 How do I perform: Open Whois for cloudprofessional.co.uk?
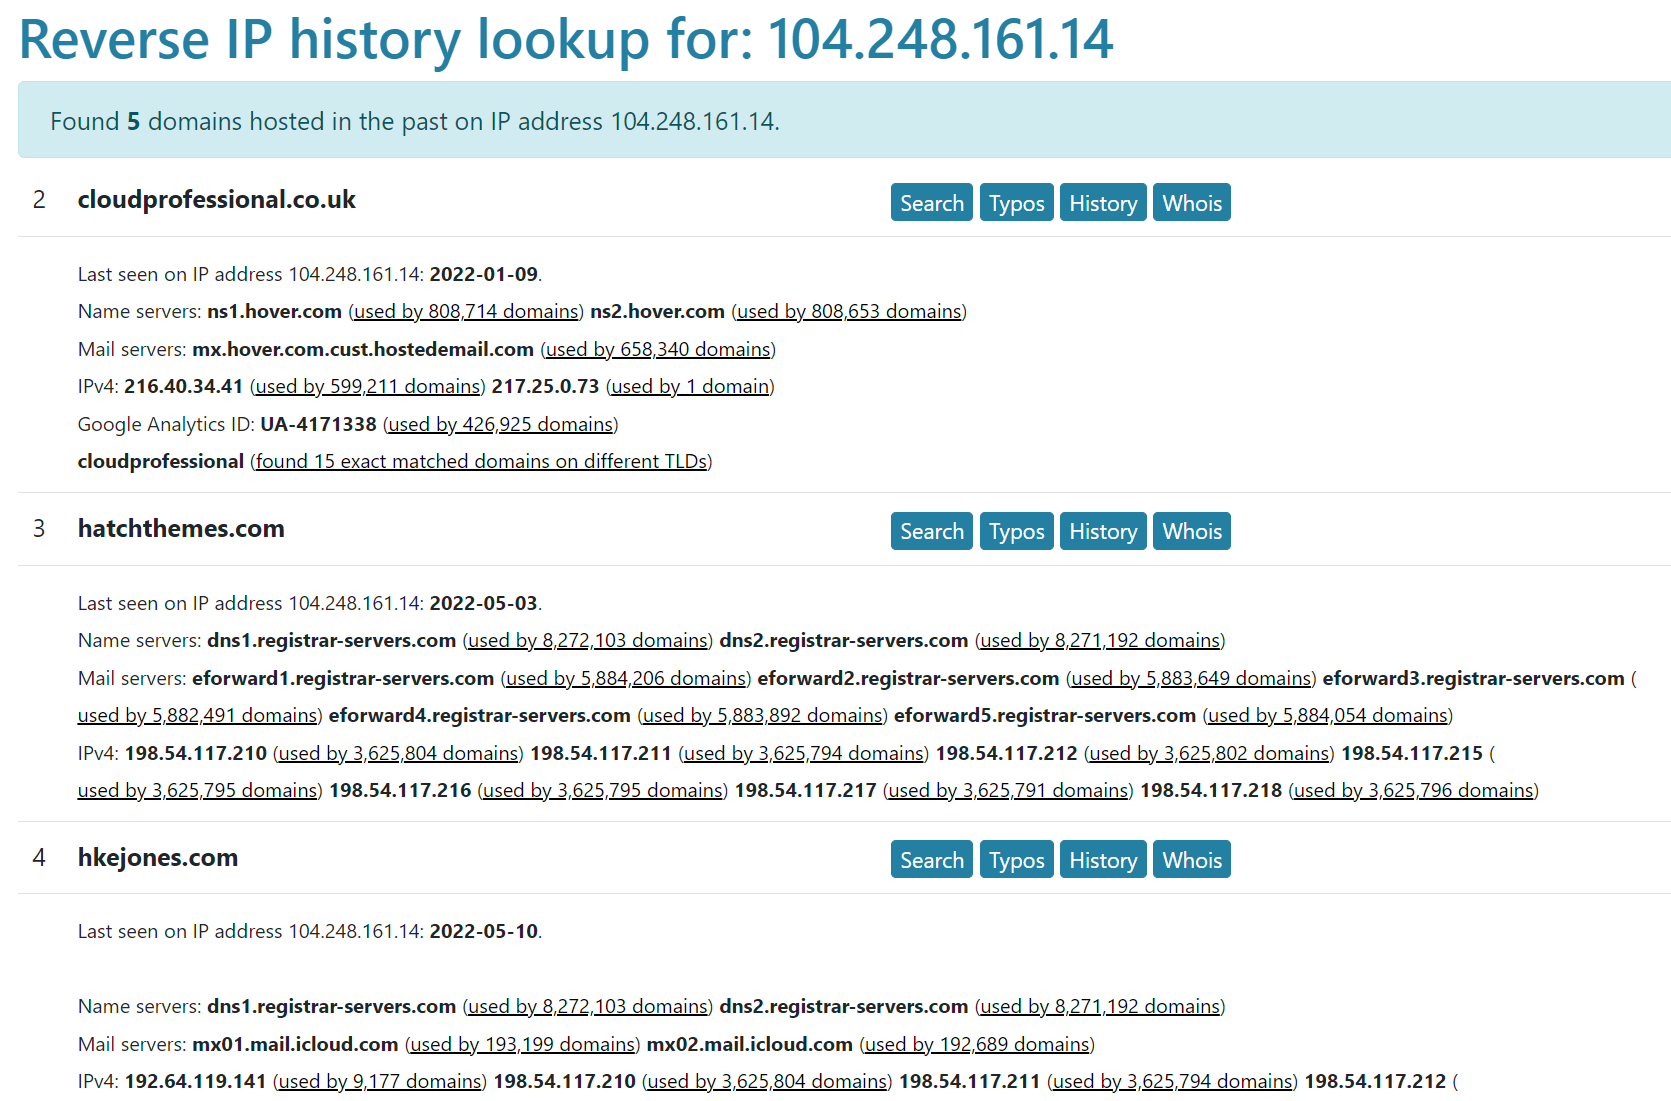(x=1192, y=203)
